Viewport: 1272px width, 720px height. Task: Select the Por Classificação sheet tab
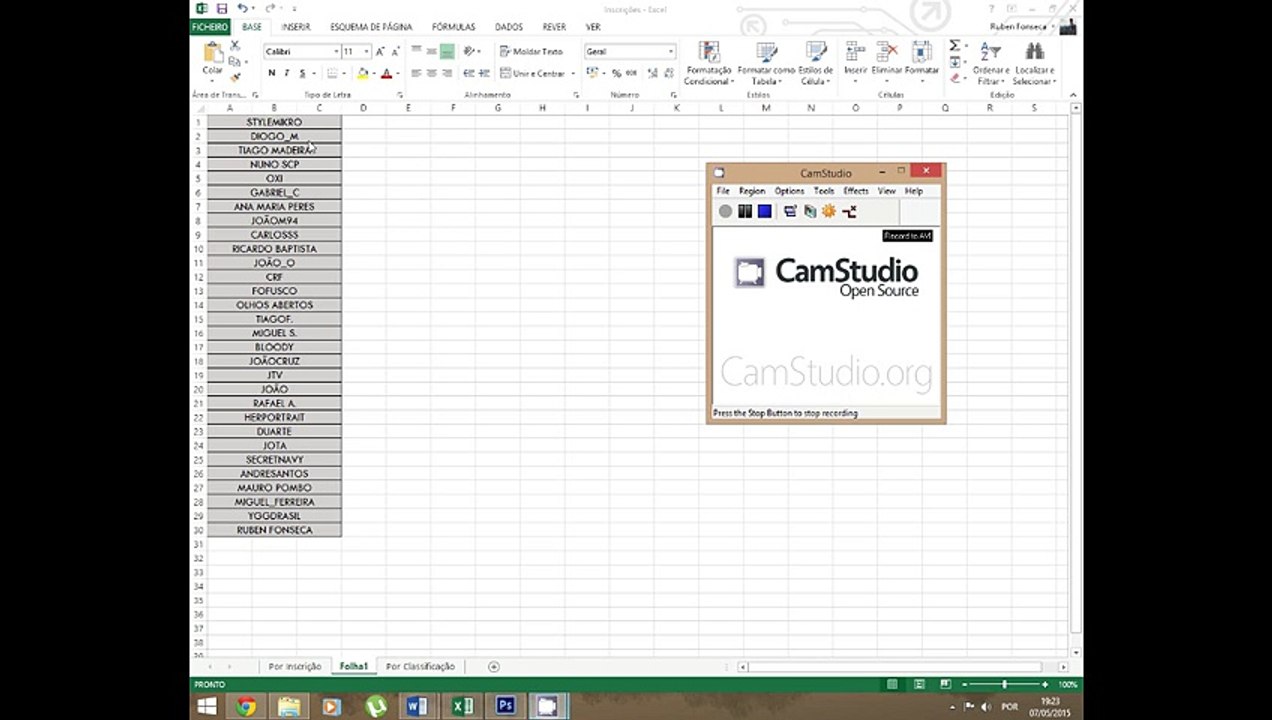tap(420, 666)
